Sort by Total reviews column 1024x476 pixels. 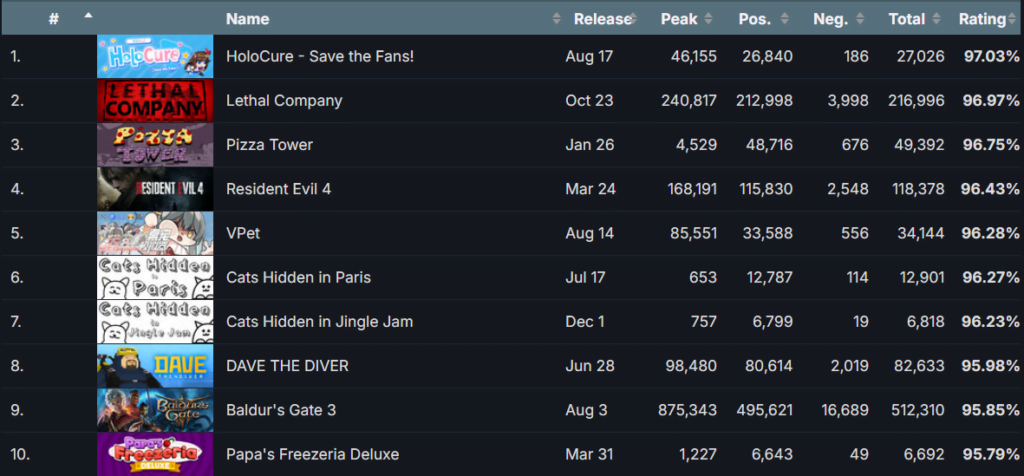(907, 19)
